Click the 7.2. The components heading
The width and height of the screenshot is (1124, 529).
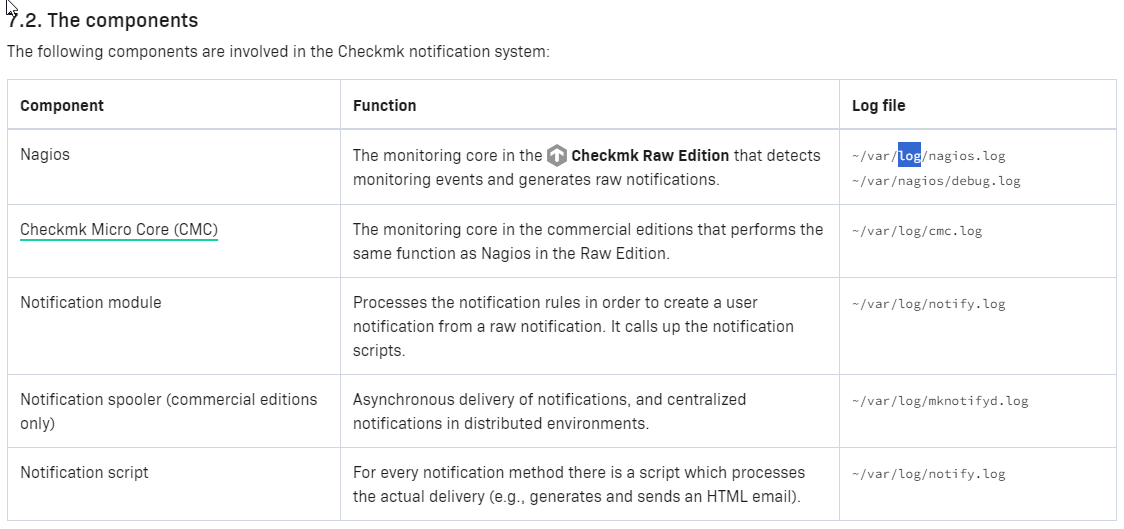coord(103,20)
